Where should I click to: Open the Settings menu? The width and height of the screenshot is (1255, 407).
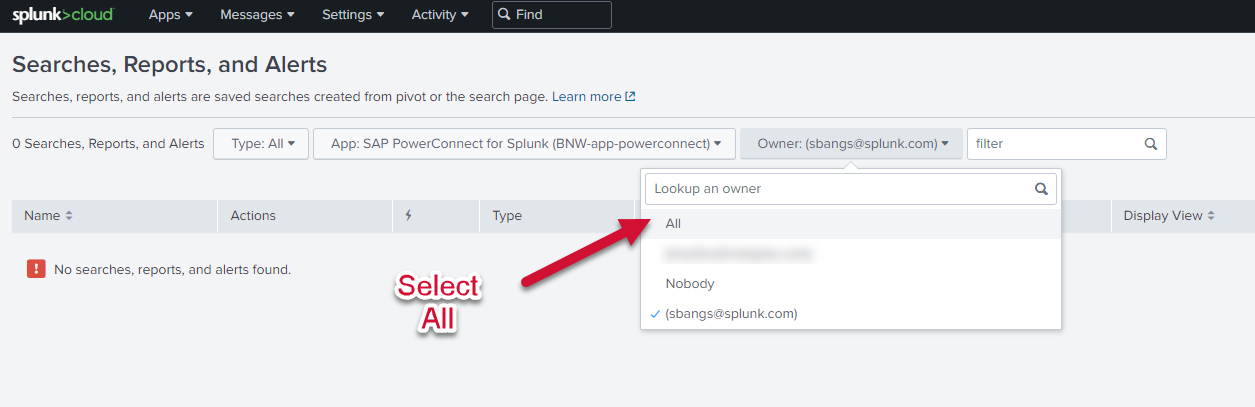click(x=353, y=15)
